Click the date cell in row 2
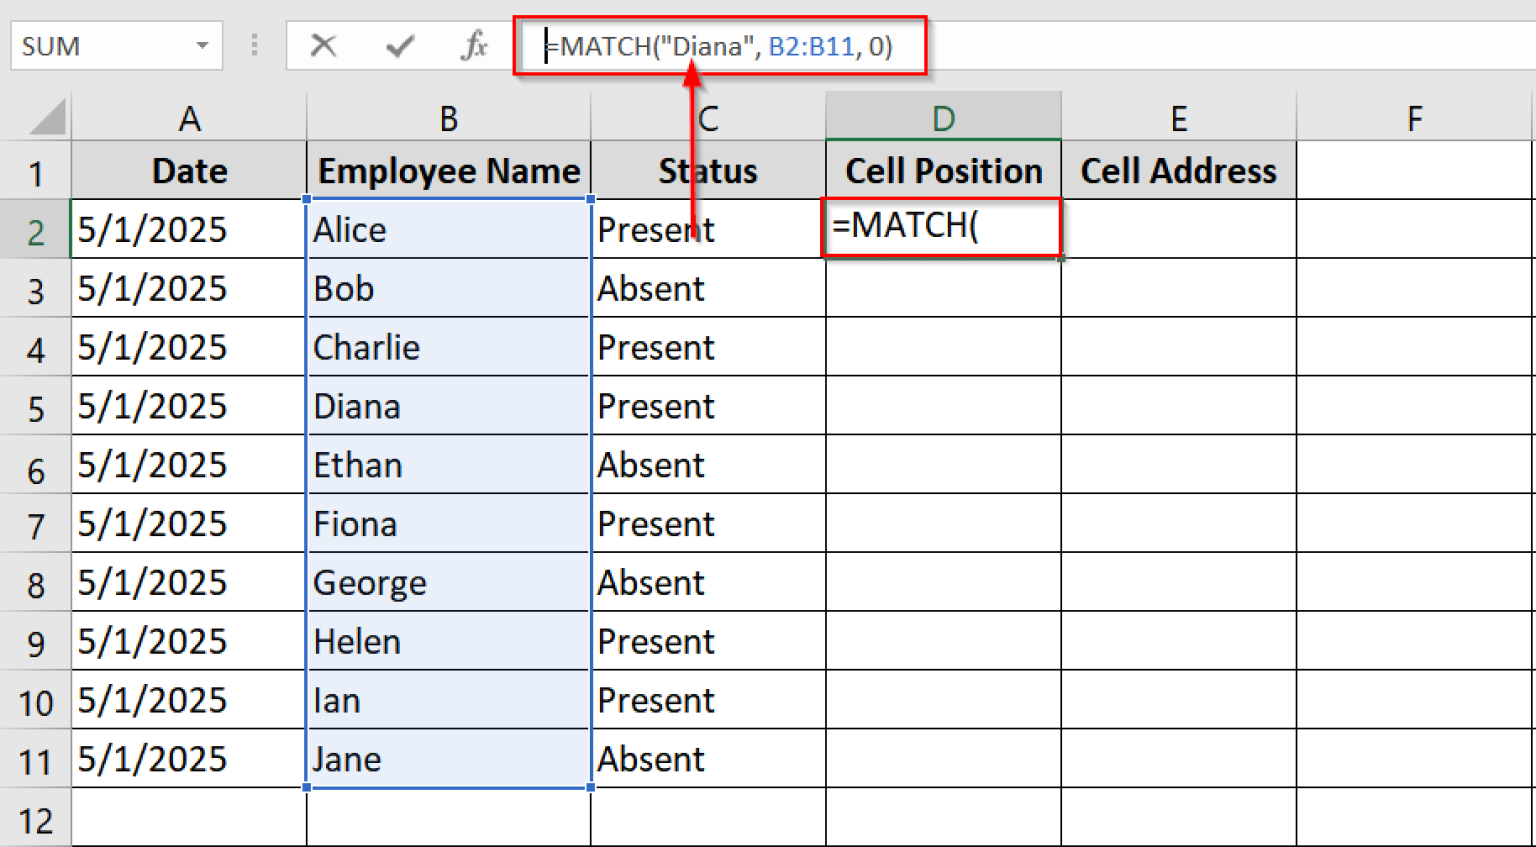Image resolution: width=1536 pixels, height=847 pixels. click(188, 228)
